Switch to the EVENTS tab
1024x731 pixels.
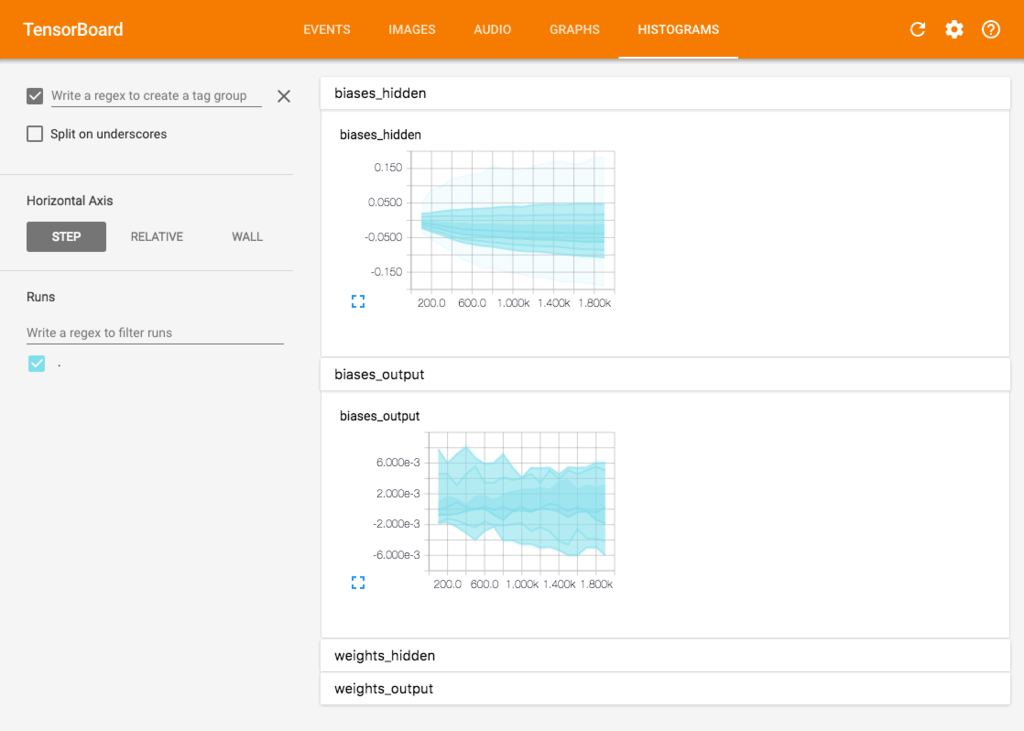[x=327, y=29]
